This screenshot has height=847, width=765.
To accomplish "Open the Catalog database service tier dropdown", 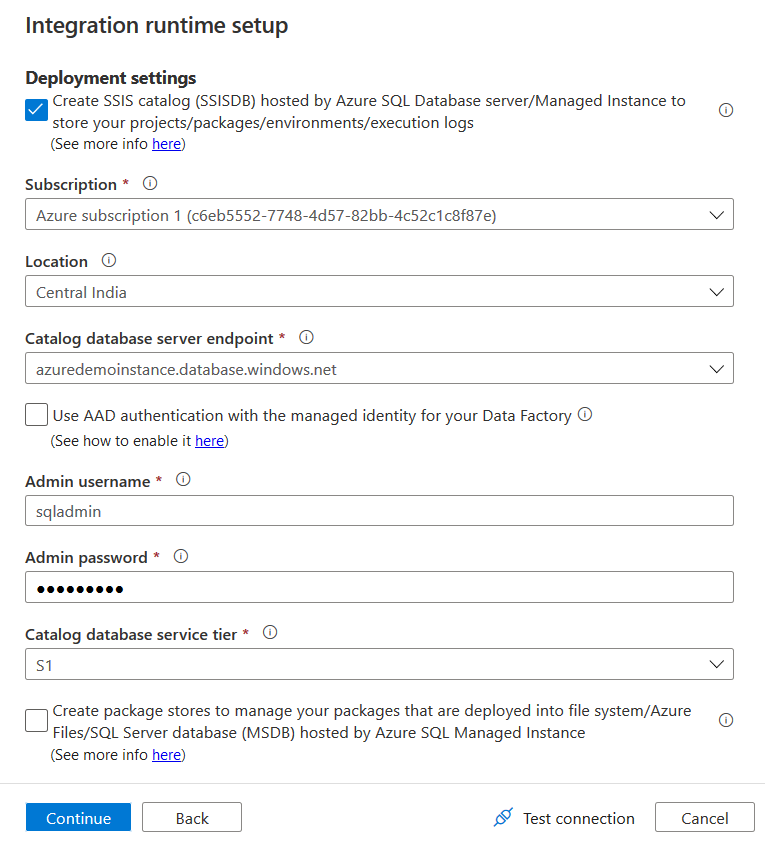I will click(379, 664).
